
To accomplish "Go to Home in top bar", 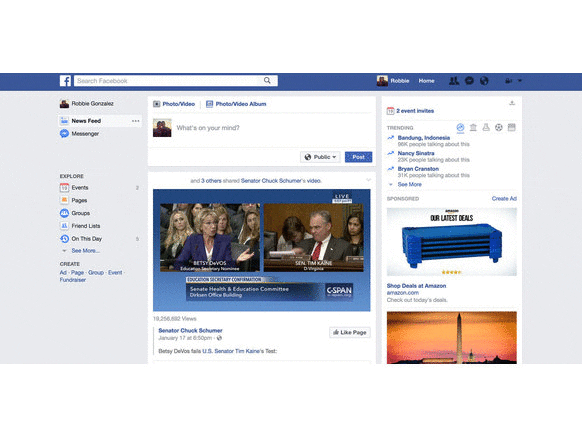I will coord(426,81).
